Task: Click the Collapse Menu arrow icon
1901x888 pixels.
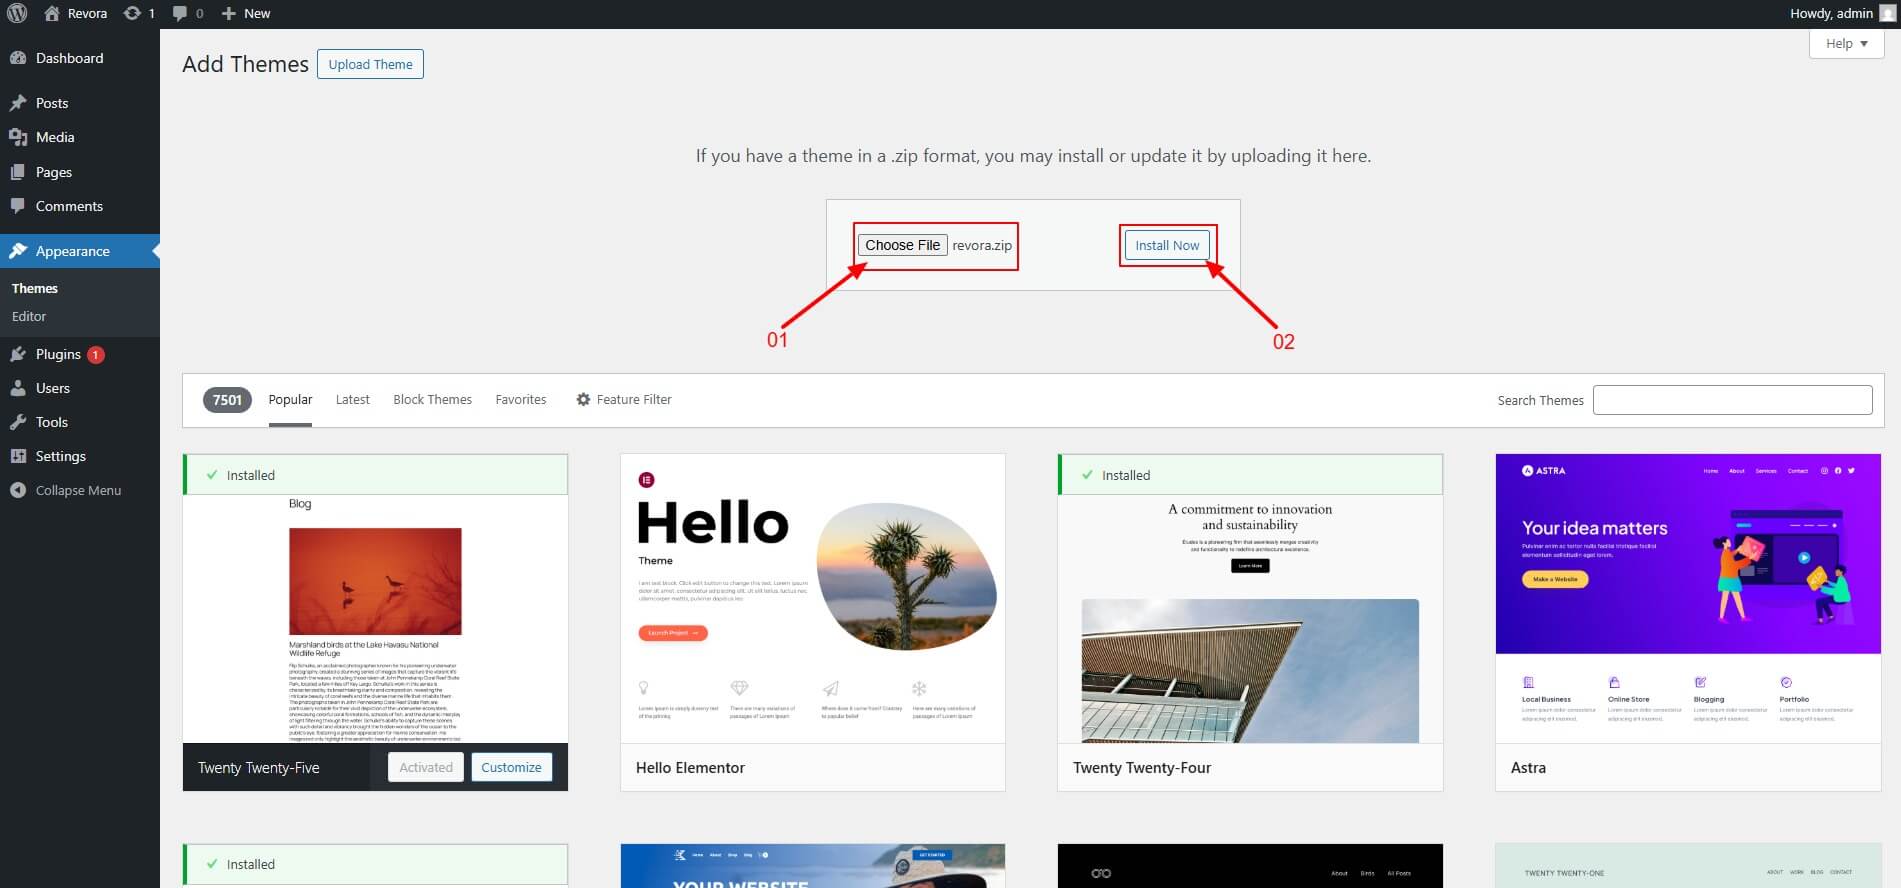Action: click(x=18, y=490)
